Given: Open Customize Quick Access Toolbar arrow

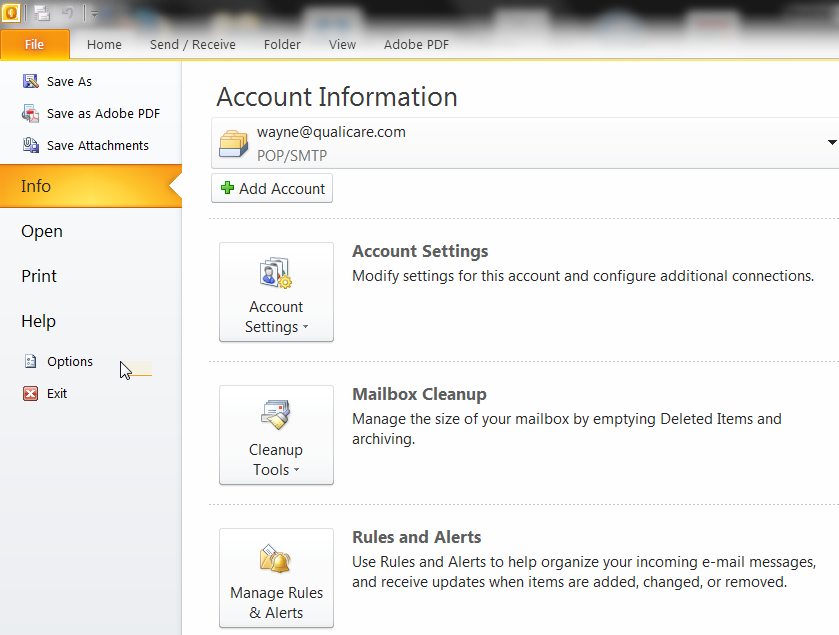Looking at the screenshot, I should click(93, 14).
